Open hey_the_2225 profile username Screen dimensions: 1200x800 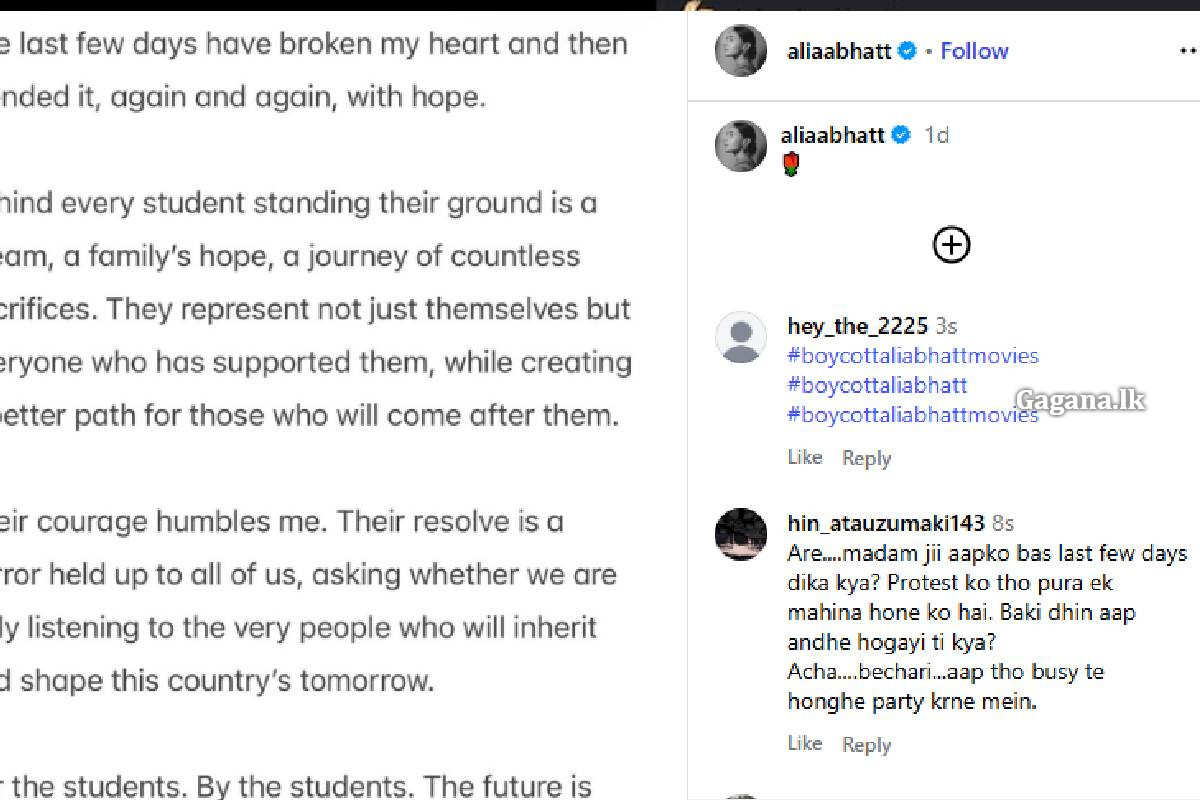coord(858,326)
